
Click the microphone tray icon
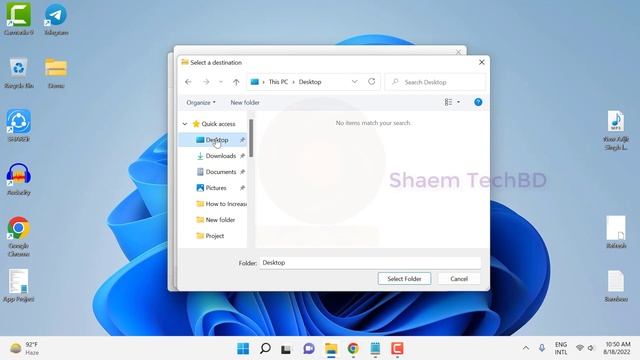[x=542, y=348]
